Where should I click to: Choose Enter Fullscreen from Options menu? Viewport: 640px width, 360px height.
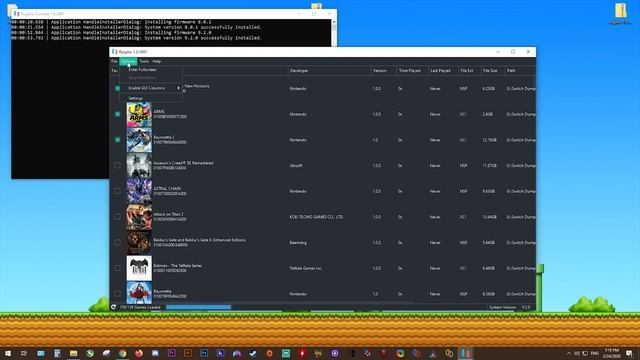click(151, 70)
